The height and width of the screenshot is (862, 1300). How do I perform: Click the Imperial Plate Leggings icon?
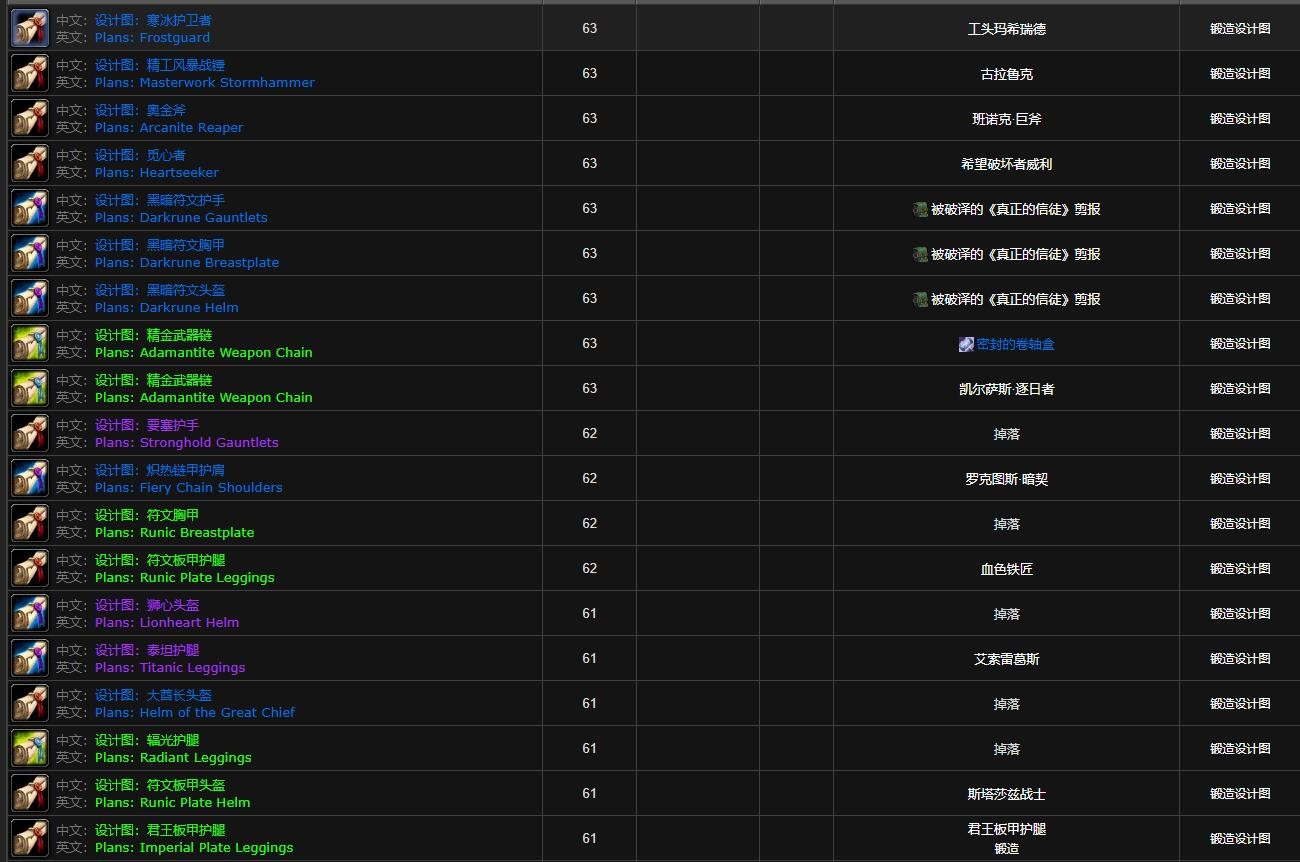click(x=30, y=839)
